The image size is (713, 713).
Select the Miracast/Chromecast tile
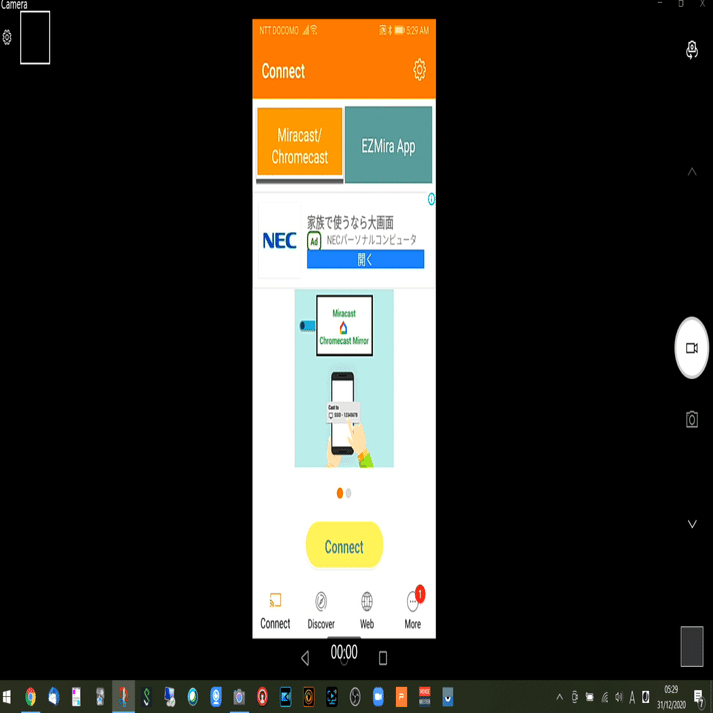tap(299, 142)
